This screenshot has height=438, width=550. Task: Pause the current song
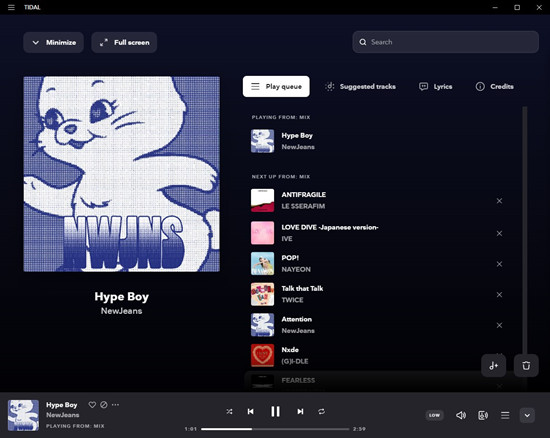[x=275, y=411]
